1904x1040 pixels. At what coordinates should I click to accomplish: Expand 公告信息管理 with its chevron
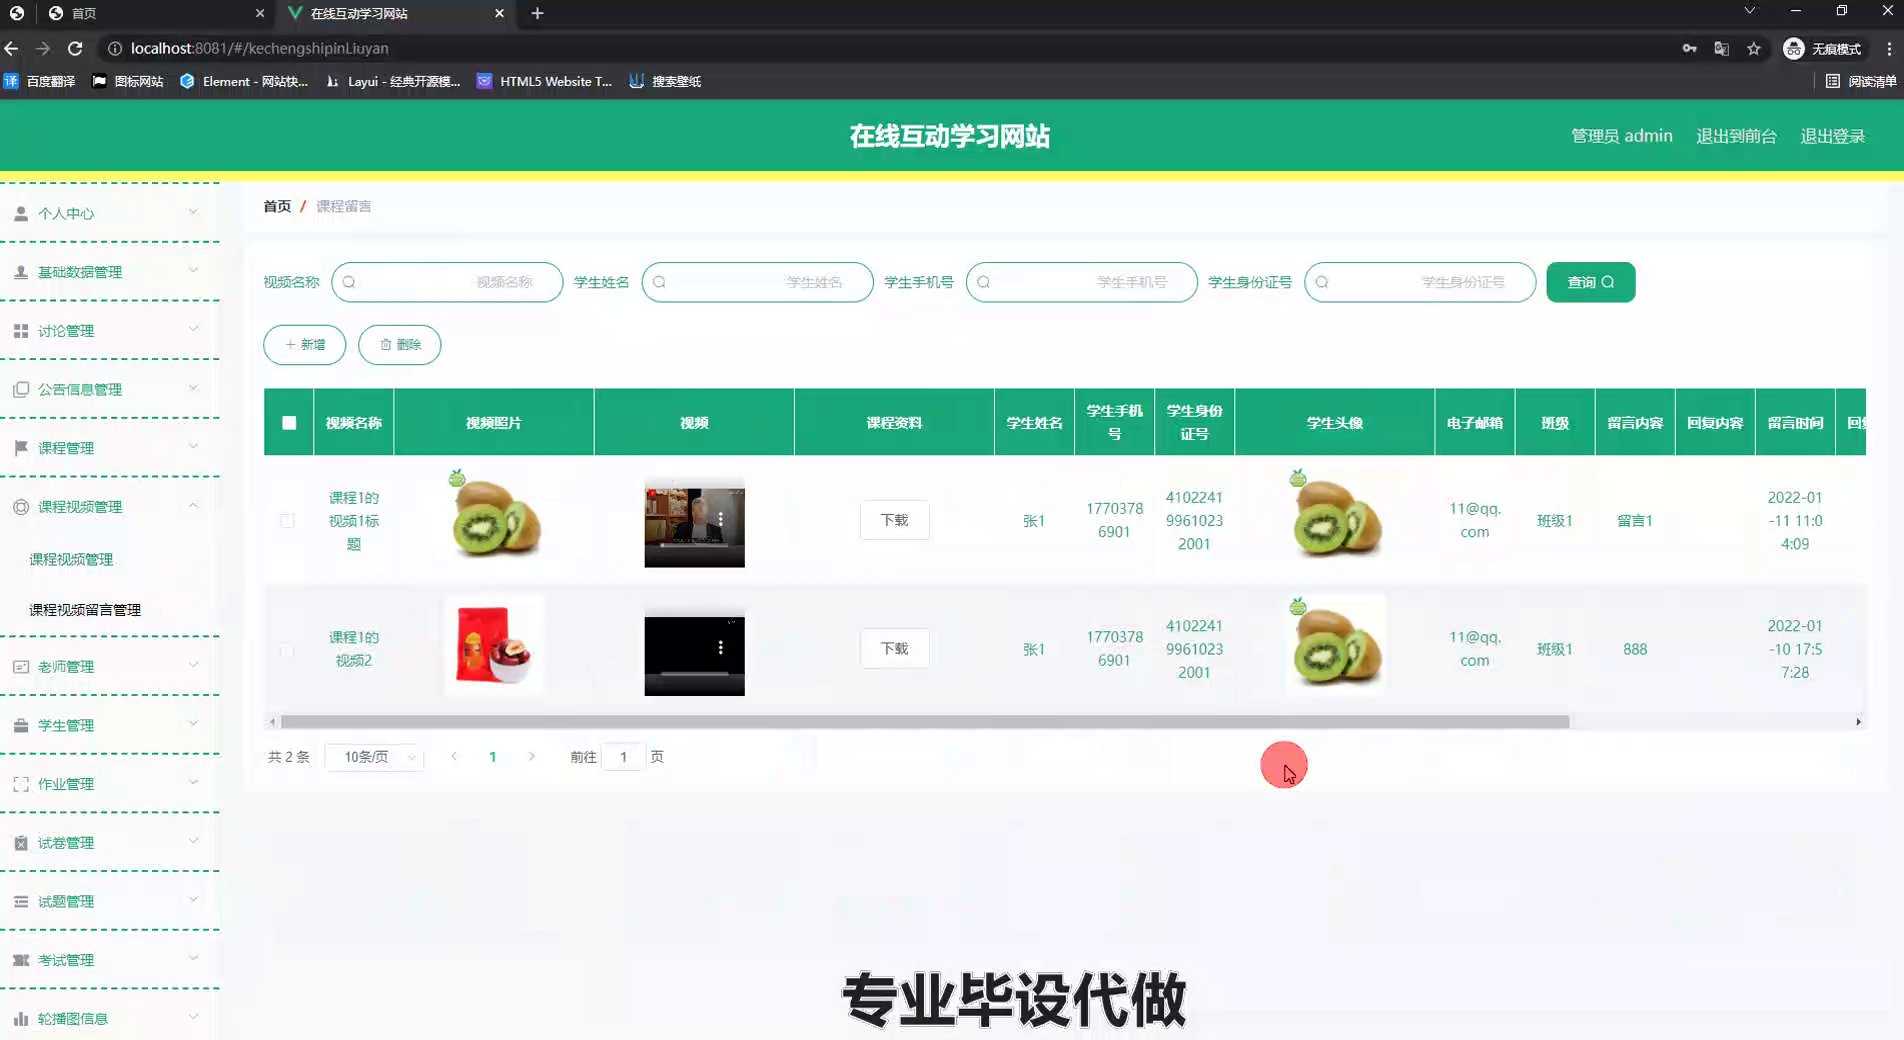point(193,388)
